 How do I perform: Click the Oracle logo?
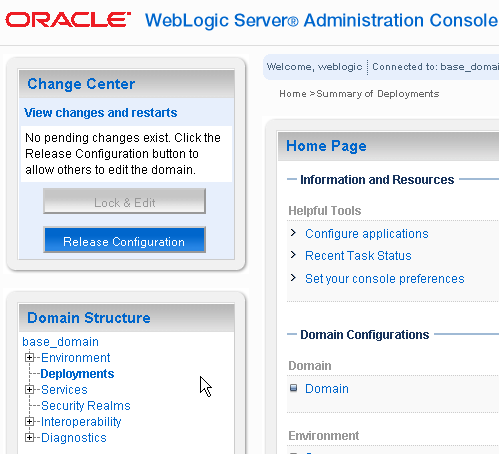68,20
